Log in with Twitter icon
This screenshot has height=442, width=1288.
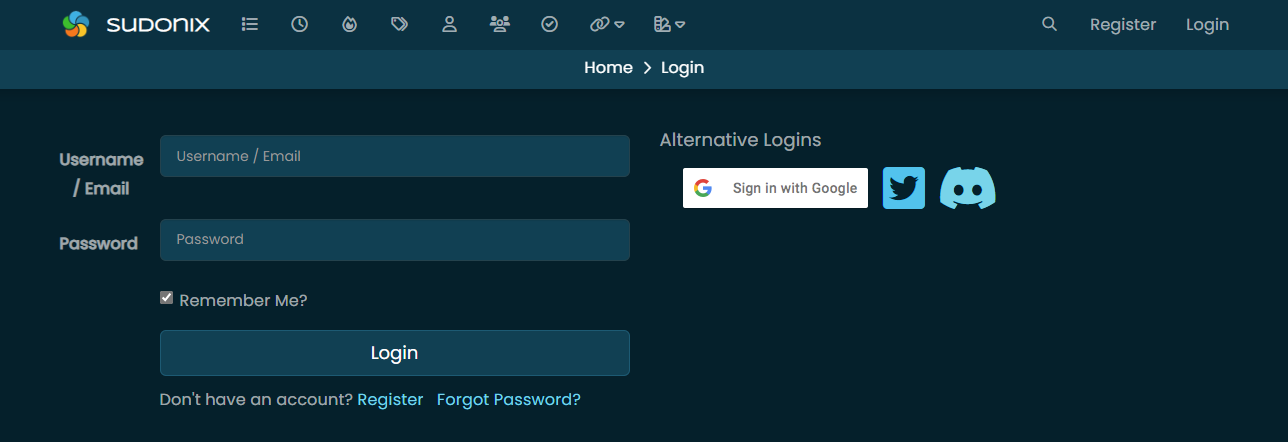(x=904, y=188)
